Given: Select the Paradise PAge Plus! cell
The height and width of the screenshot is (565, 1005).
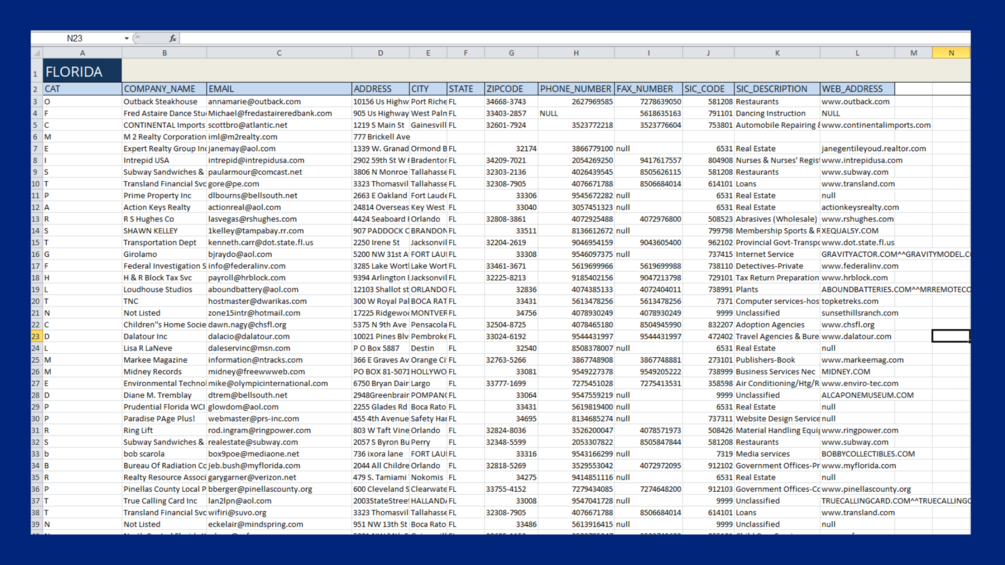Looking at the screenshot, I should coord(164,418).
